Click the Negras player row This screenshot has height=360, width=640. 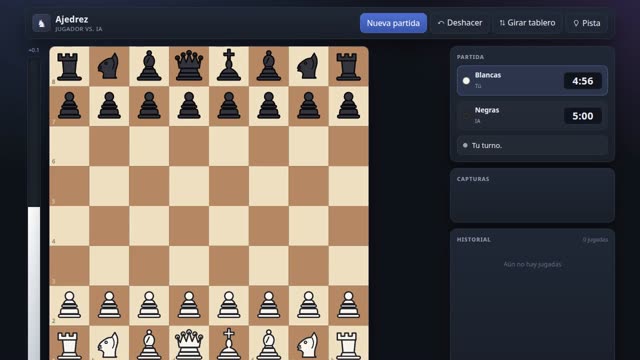(532, 116)
